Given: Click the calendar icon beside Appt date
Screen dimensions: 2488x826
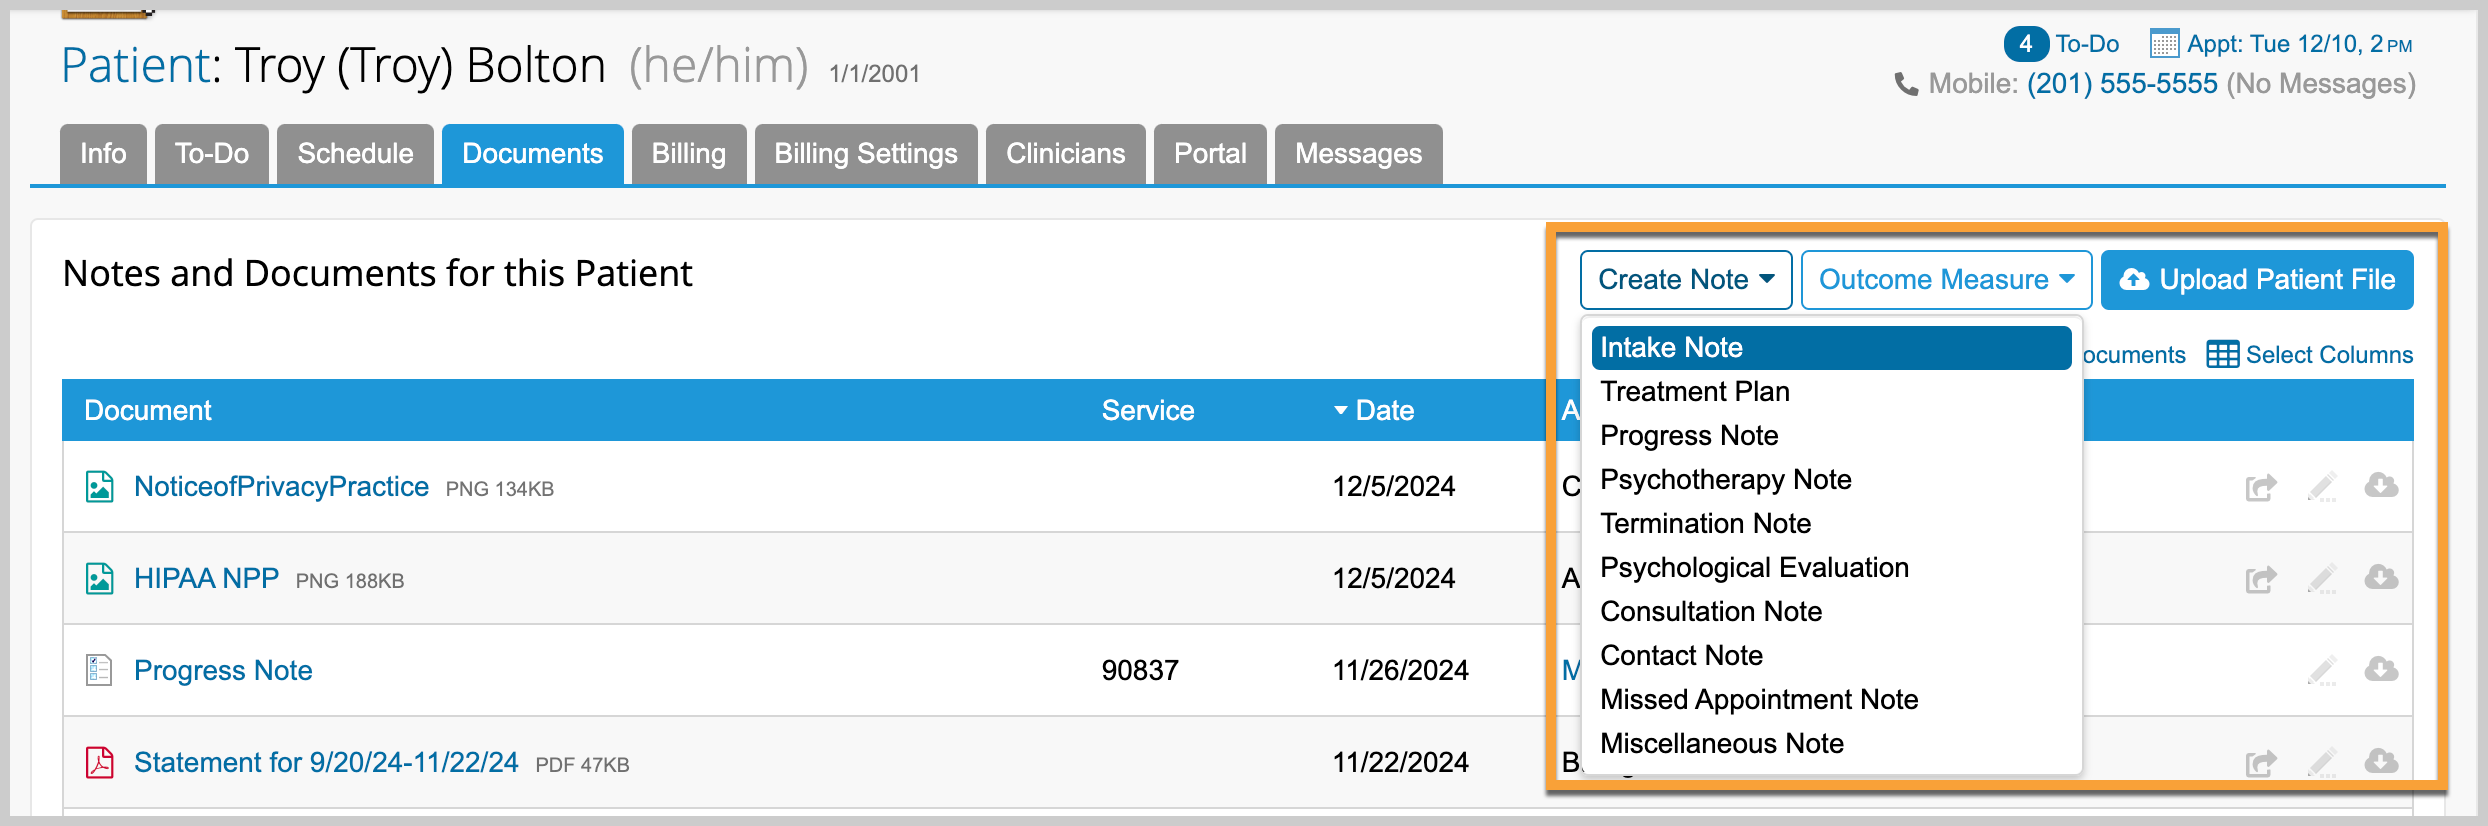Looking at the screenshot, I should [x=2164, y=44].
